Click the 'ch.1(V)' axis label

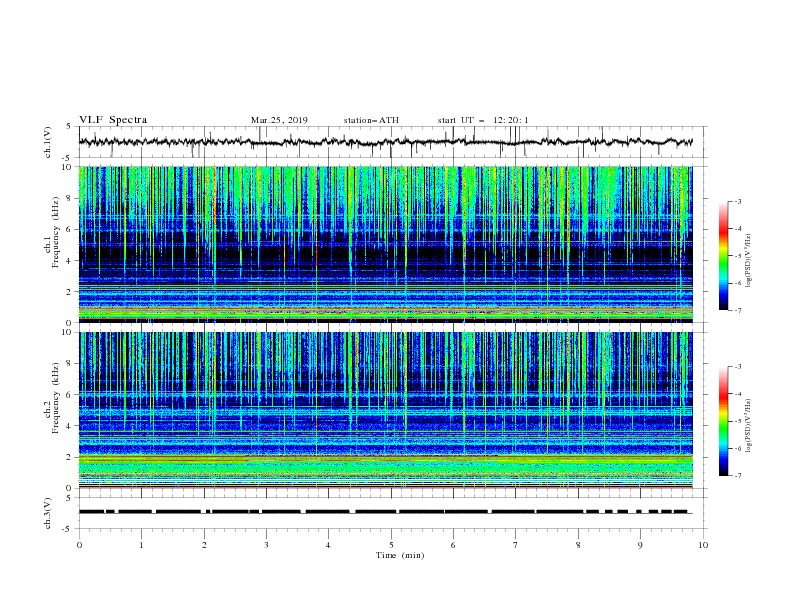point(48,142)
